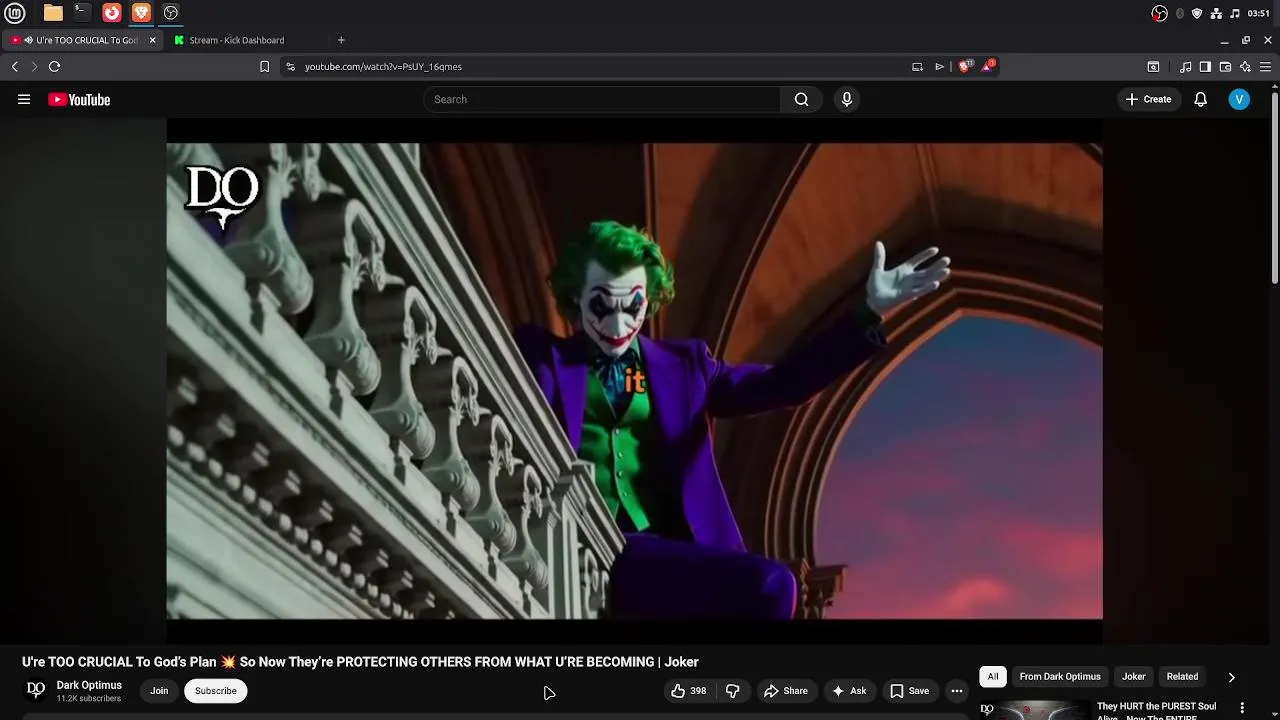Go forward with the browser forward arrow
Screen dimensions: 1280x720
34,66
